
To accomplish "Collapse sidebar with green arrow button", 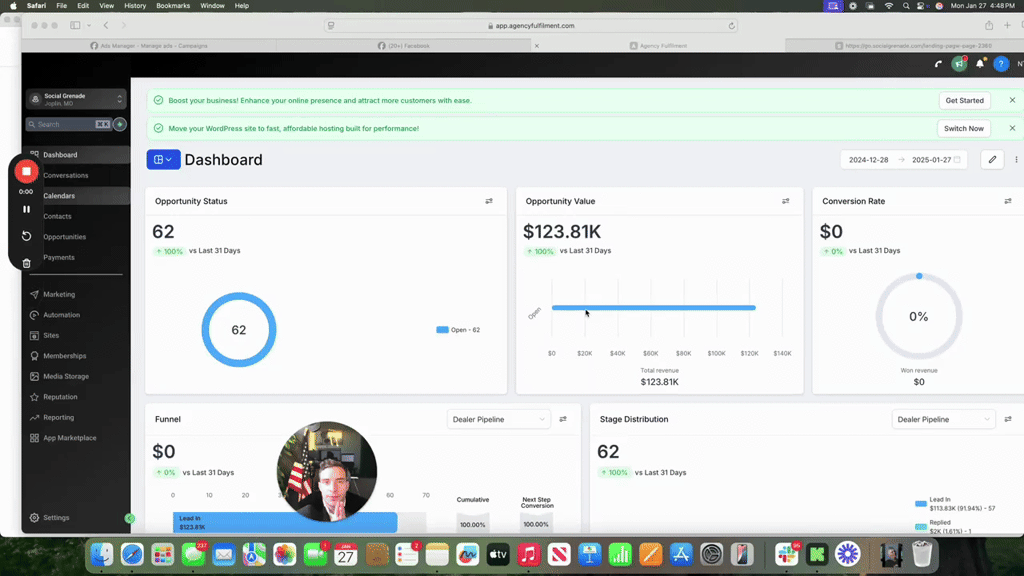I will point(129,518).
